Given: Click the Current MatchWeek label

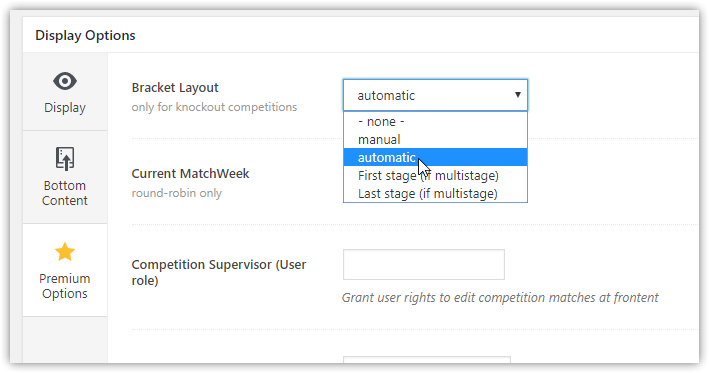Looking at the screenshot, I should [x=190, y=174].
